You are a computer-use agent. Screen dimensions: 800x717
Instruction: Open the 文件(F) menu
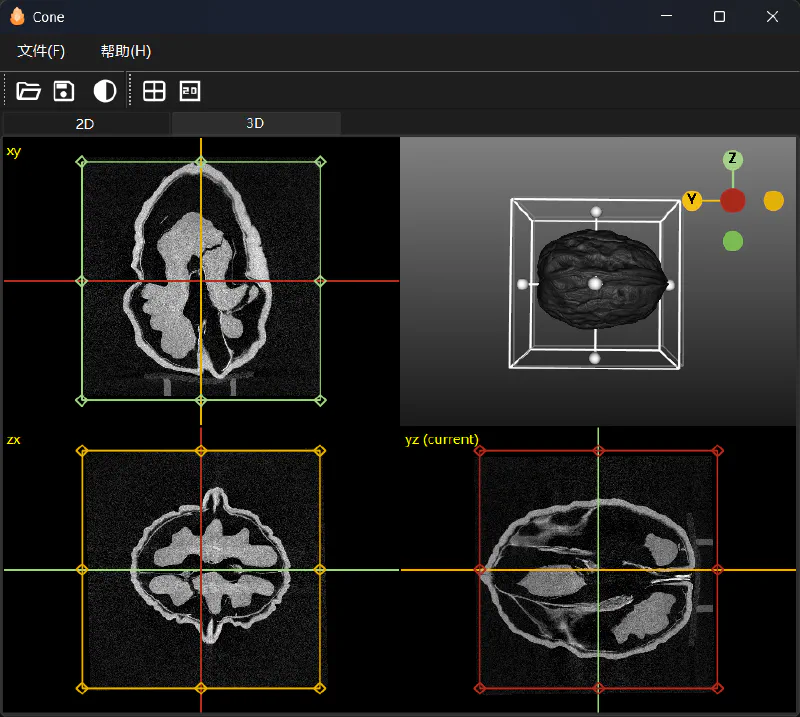(41, 51)
